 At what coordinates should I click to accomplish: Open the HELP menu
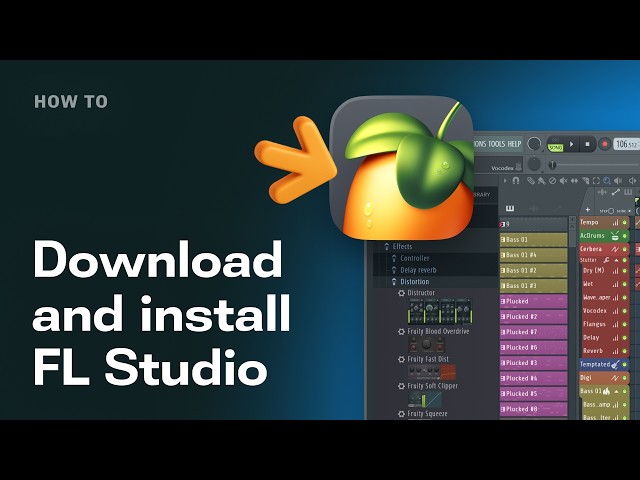pyautogui.click(x=514, y=144)
